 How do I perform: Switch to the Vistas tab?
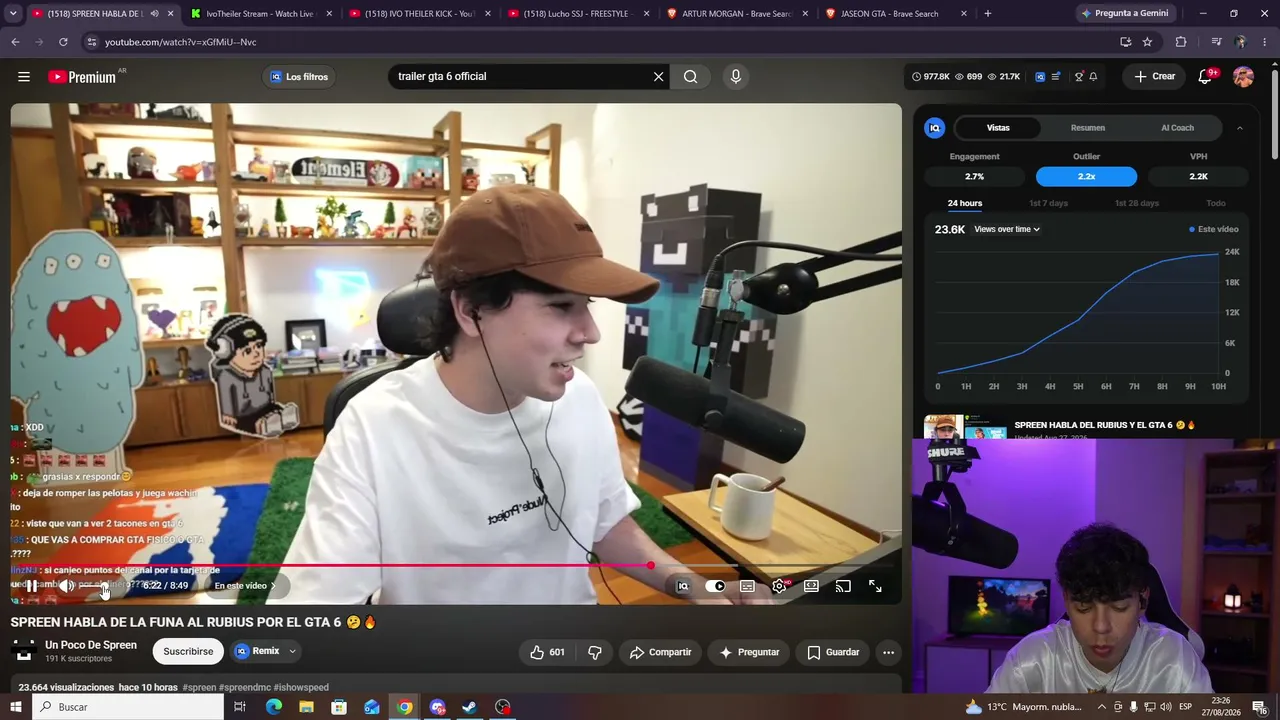[998, 128]
